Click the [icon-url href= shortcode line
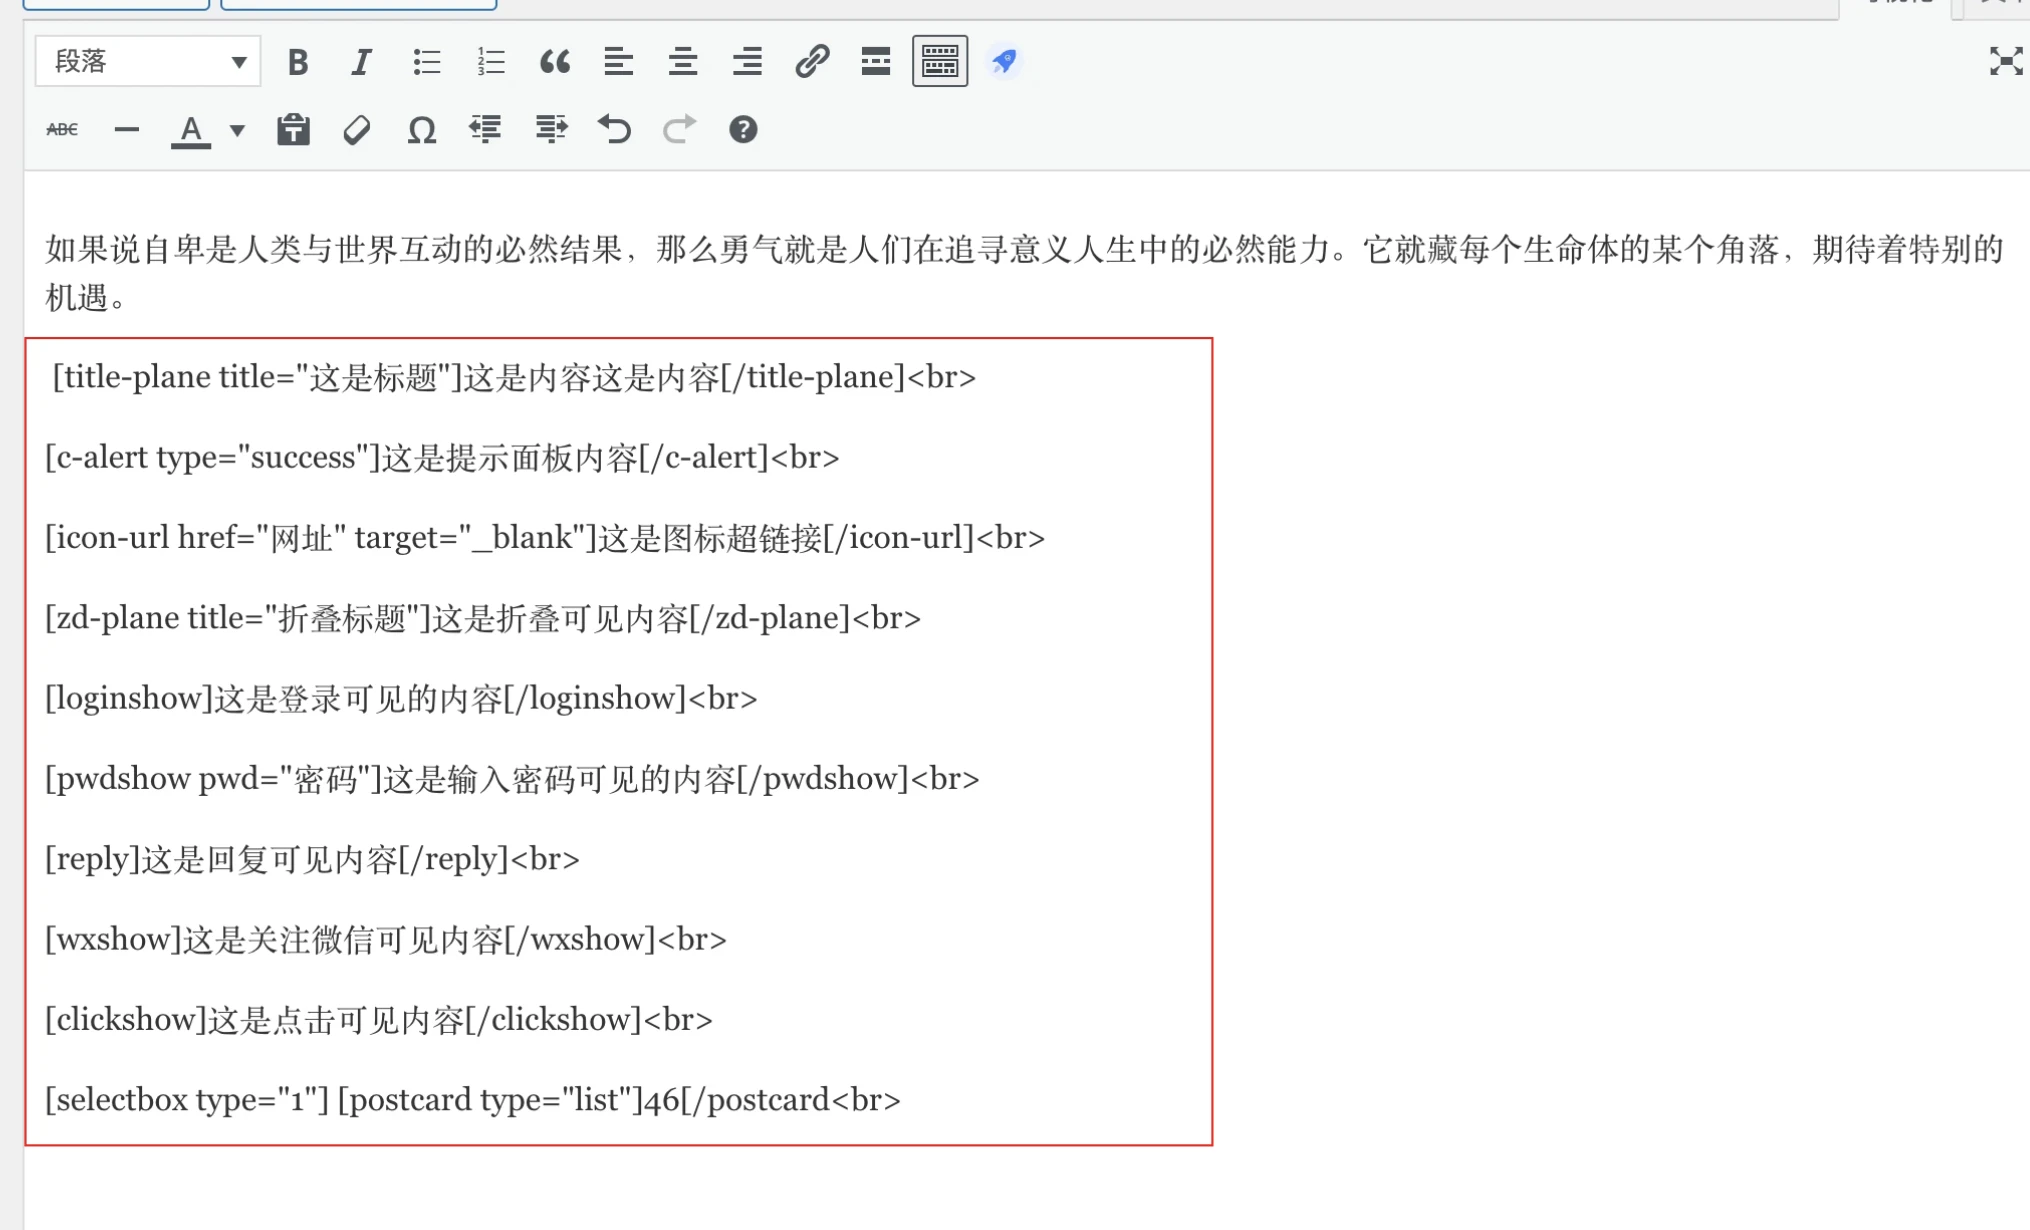Screen dimensions: 2030x1230 tap(545, 538)
